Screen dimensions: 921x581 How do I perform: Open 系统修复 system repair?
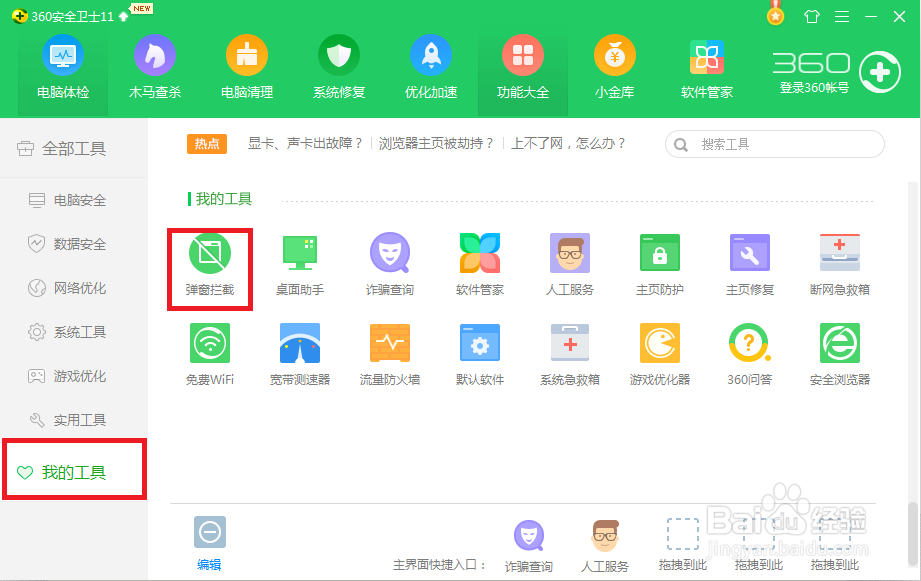(x=339, y=68)
